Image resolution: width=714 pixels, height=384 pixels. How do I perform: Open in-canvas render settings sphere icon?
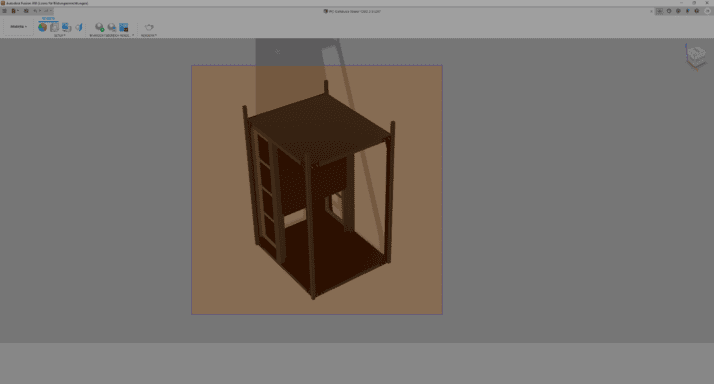[112, 27]
